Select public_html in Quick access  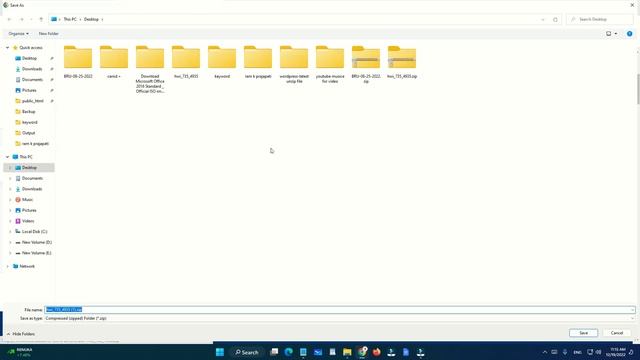(32, 101)
